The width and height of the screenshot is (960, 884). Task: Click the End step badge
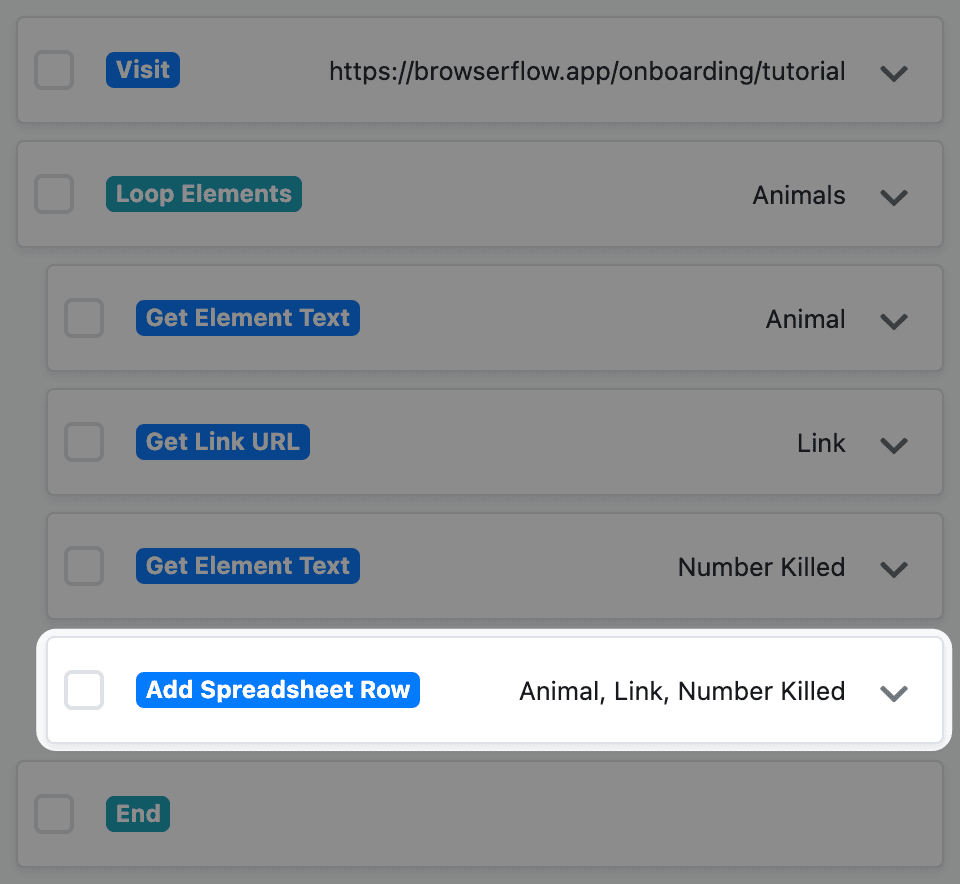coord(137,813)
